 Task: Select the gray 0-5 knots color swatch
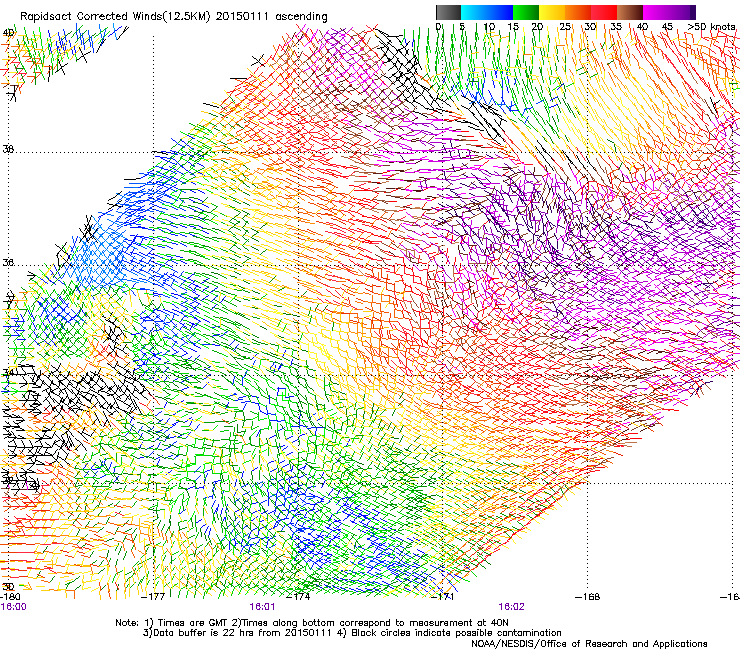[x=448, y=12]
